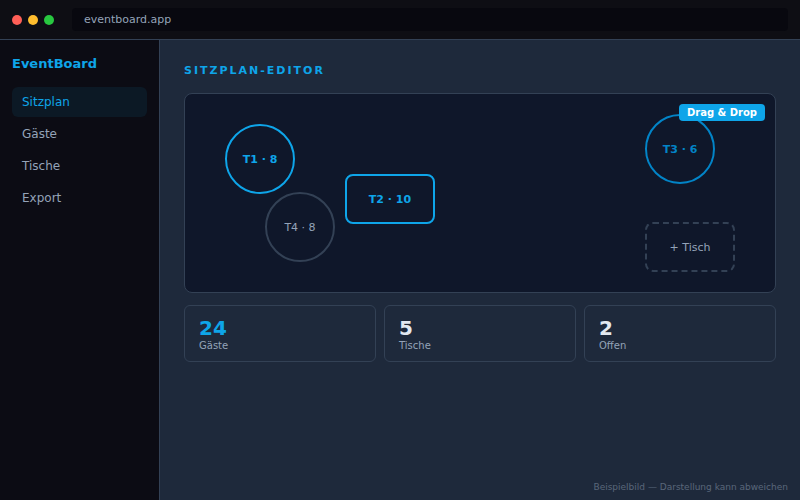This screenshot has width=800, height=500.
Task: Select rectangular table T2 · 10
Action: click(x=390, y=199)
